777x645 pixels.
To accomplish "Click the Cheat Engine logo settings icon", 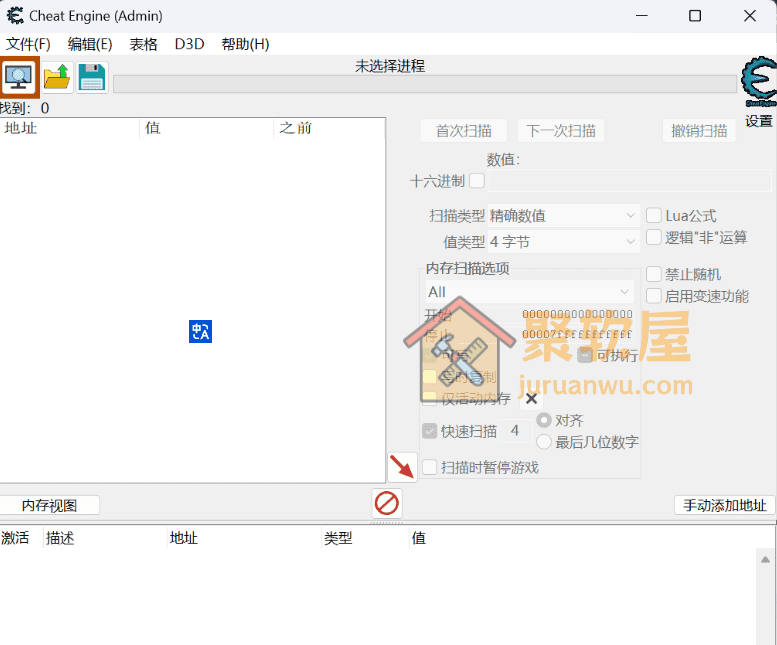I will (759, 81).
